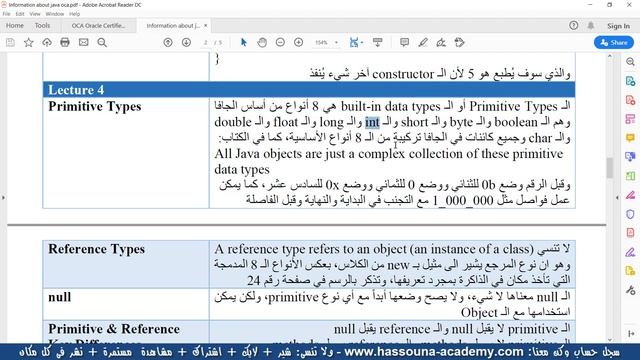Open the More Tools wrench icon
This screenshot has height=360, width=640.
[x=630, y=290]
